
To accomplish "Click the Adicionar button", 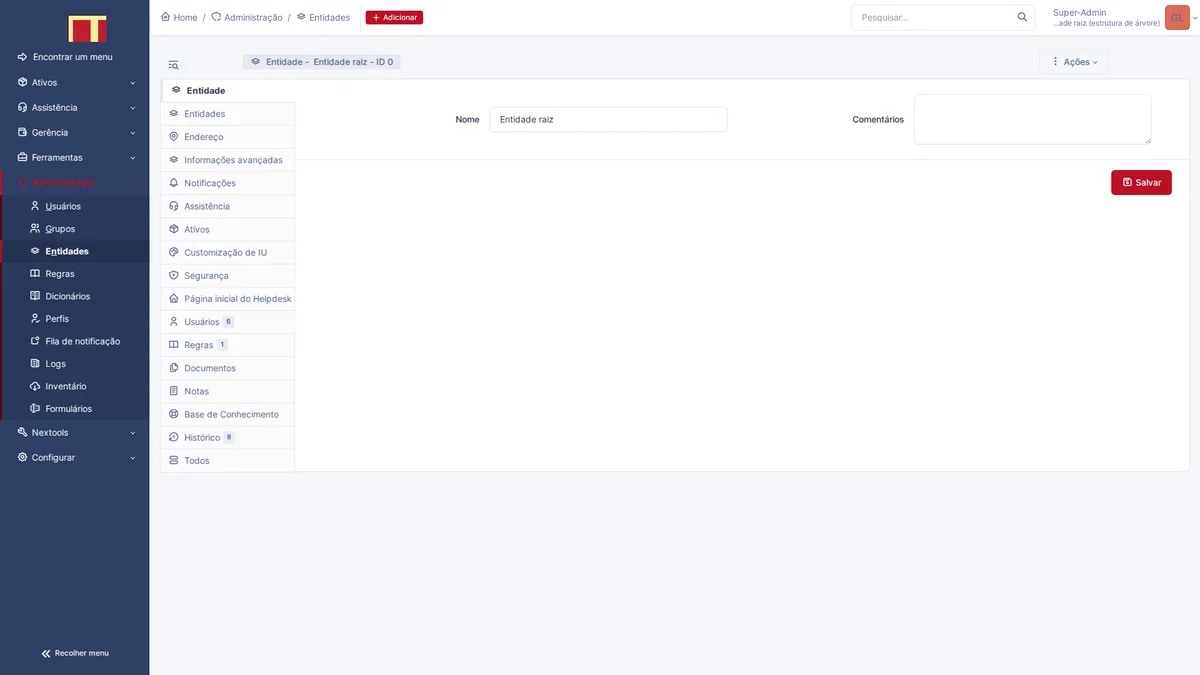I will coord(394,17).
